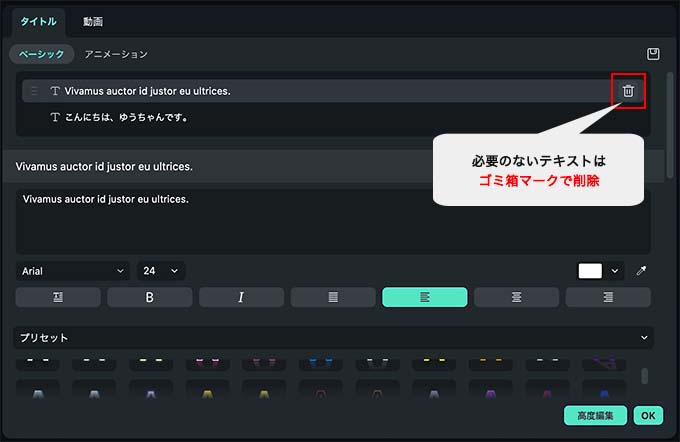Confirm with the OK button
Image resolution: width=680 pixels, height=442 pixels.
[x=648, y=416]
